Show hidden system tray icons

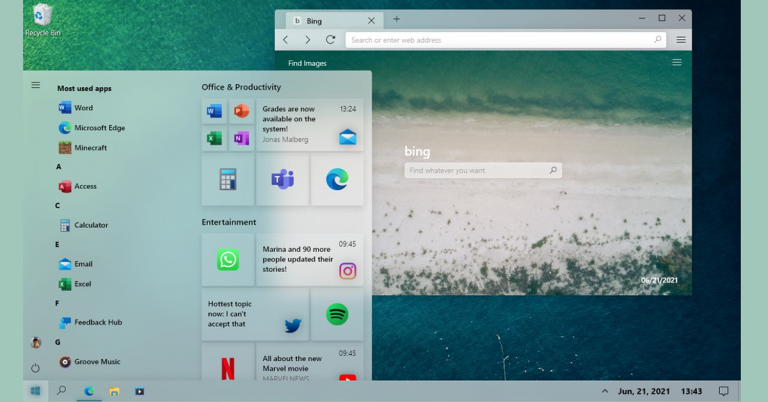point(605,391)
